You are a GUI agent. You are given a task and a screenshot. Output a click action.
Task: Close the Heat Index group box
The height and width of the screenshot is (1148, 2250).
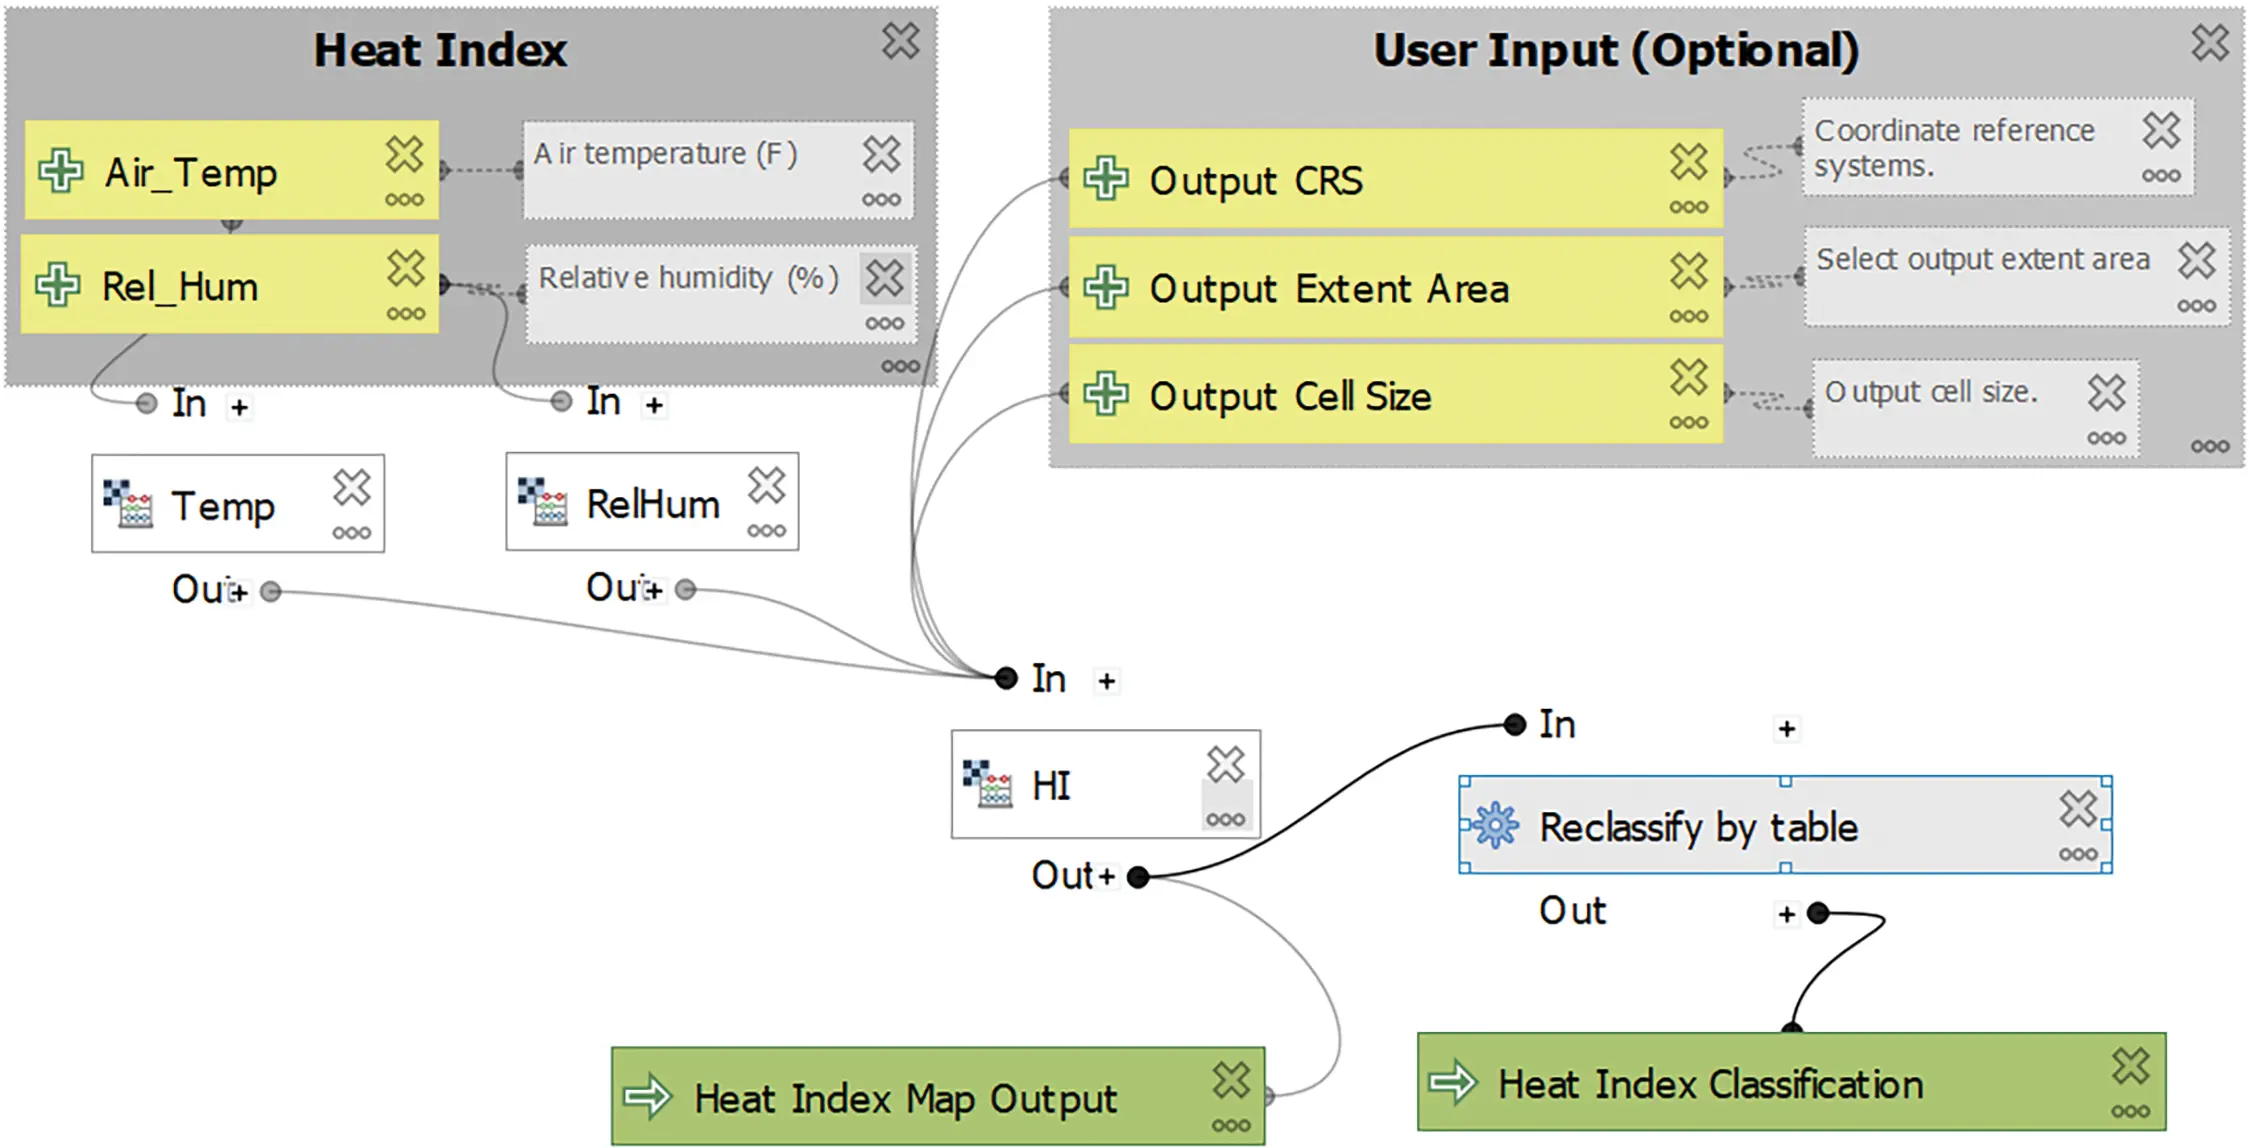[900, 41]
